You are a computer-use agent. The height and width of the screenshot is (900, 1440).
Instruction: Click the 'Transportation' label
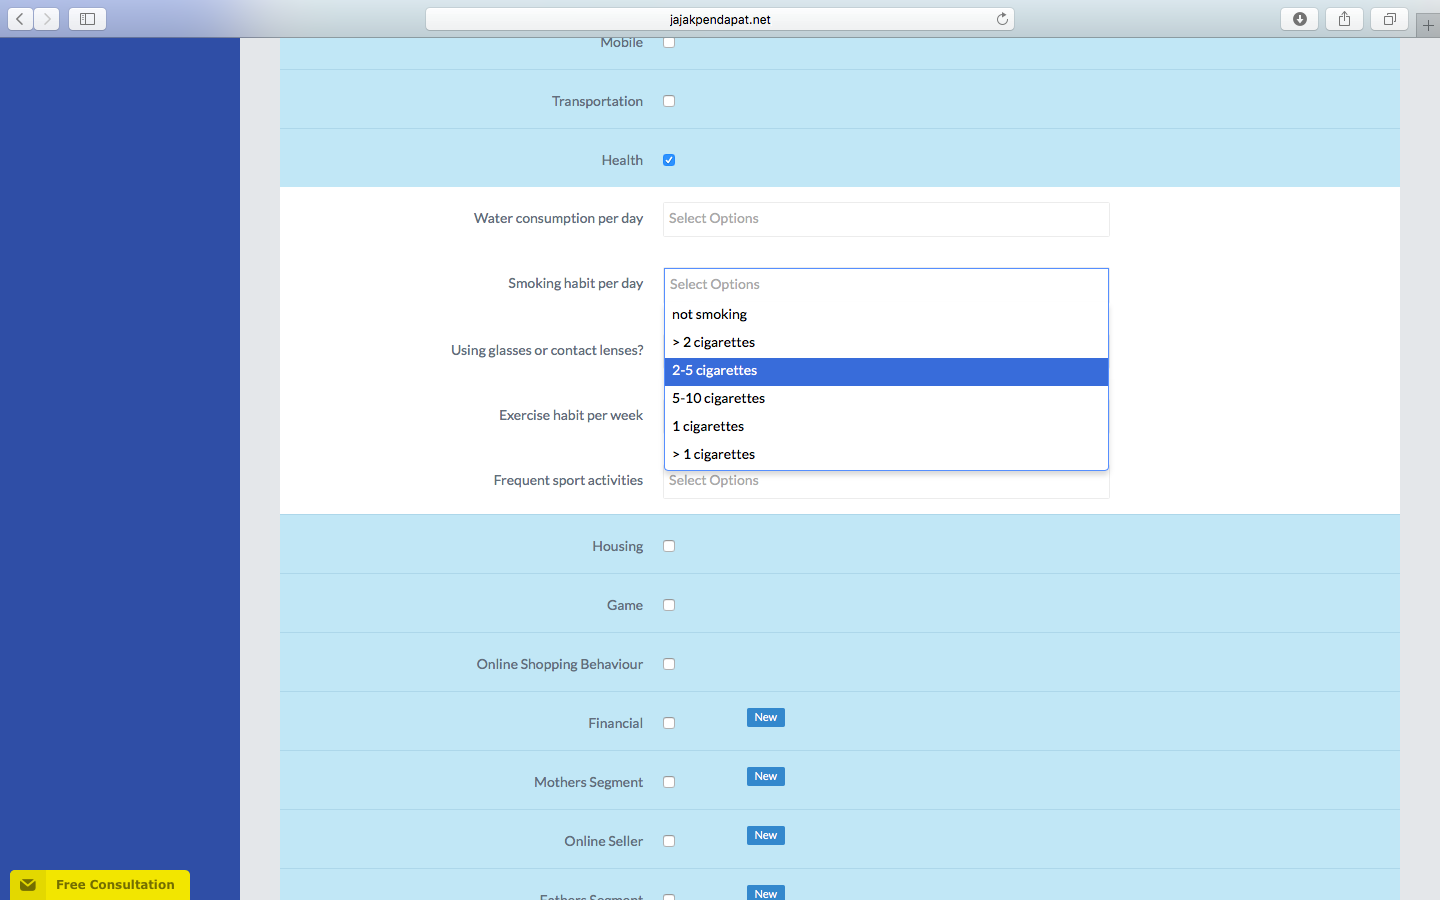(x=597, y=101)
